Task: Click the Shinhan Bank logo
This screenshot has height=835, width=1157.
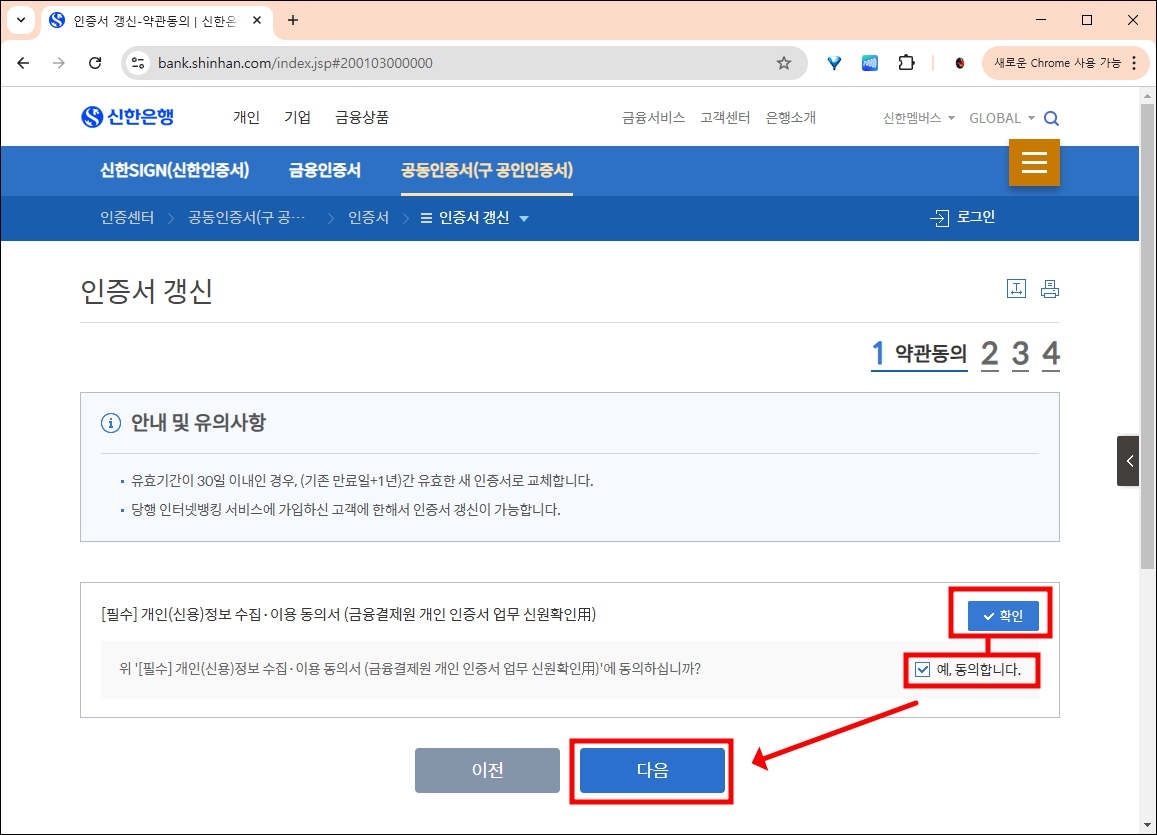Action: tap(130, 116)
